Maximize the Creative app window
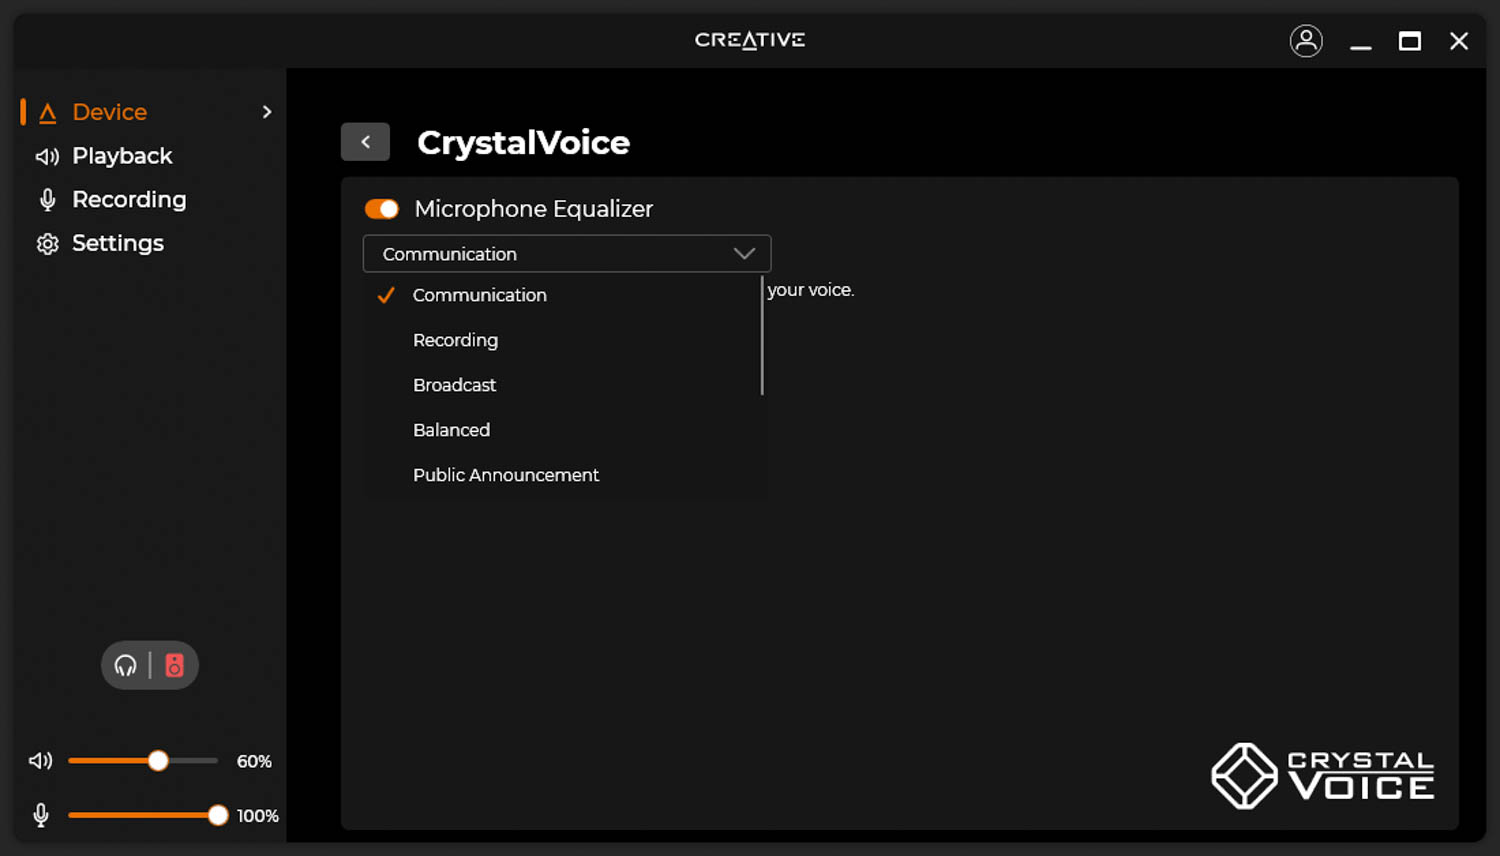This screenshot has height=856, width=1500. [x=1410, y=41]
